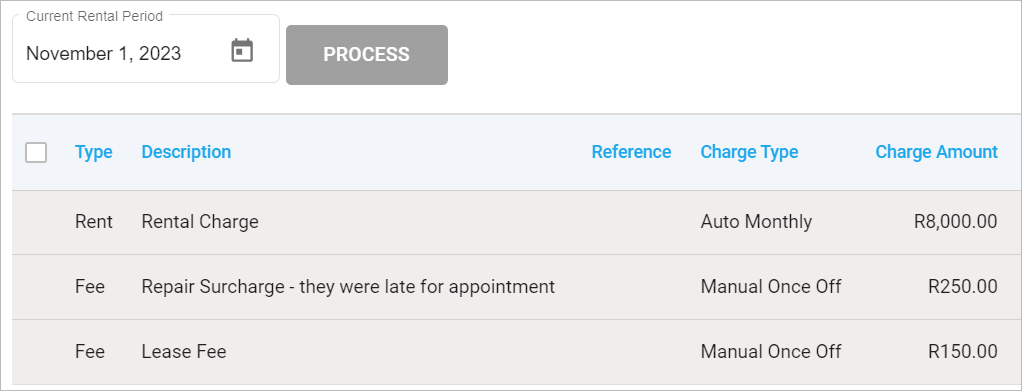Click the Current Rental Period date field
The height and width of the screenshot is (391, 1022).
click(146, 49)
